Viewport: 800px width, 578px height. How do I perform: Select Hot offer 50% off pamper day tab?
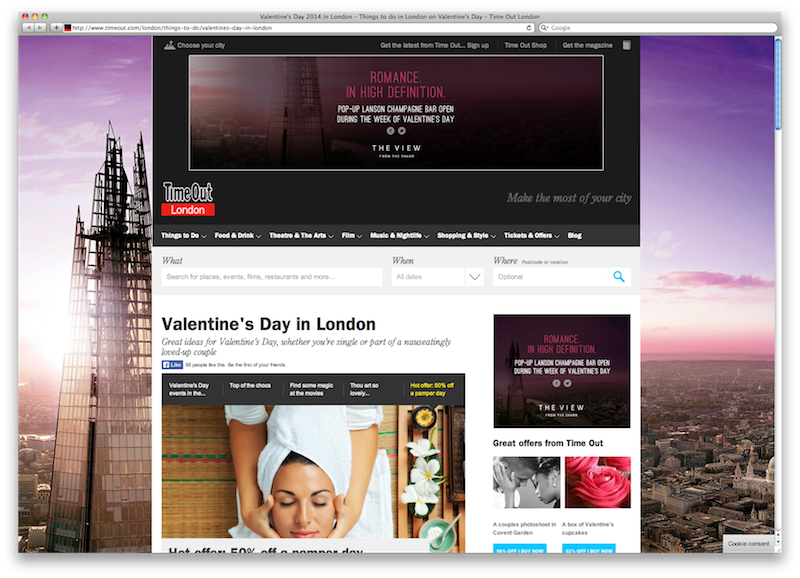(432, 389)
